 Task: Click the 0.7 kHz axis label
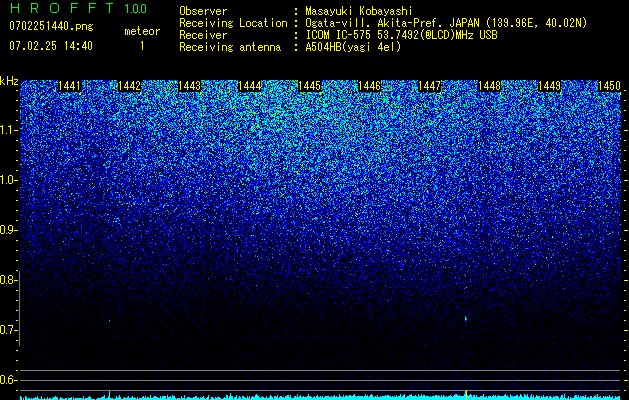pyautogui.click(x=8, y=330)
